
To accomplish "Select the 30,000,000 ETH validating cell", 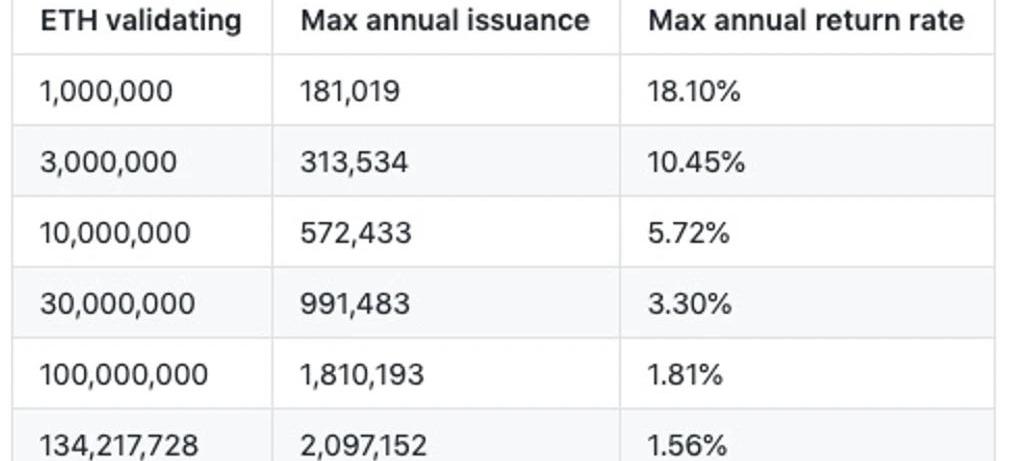I will 117,304.
